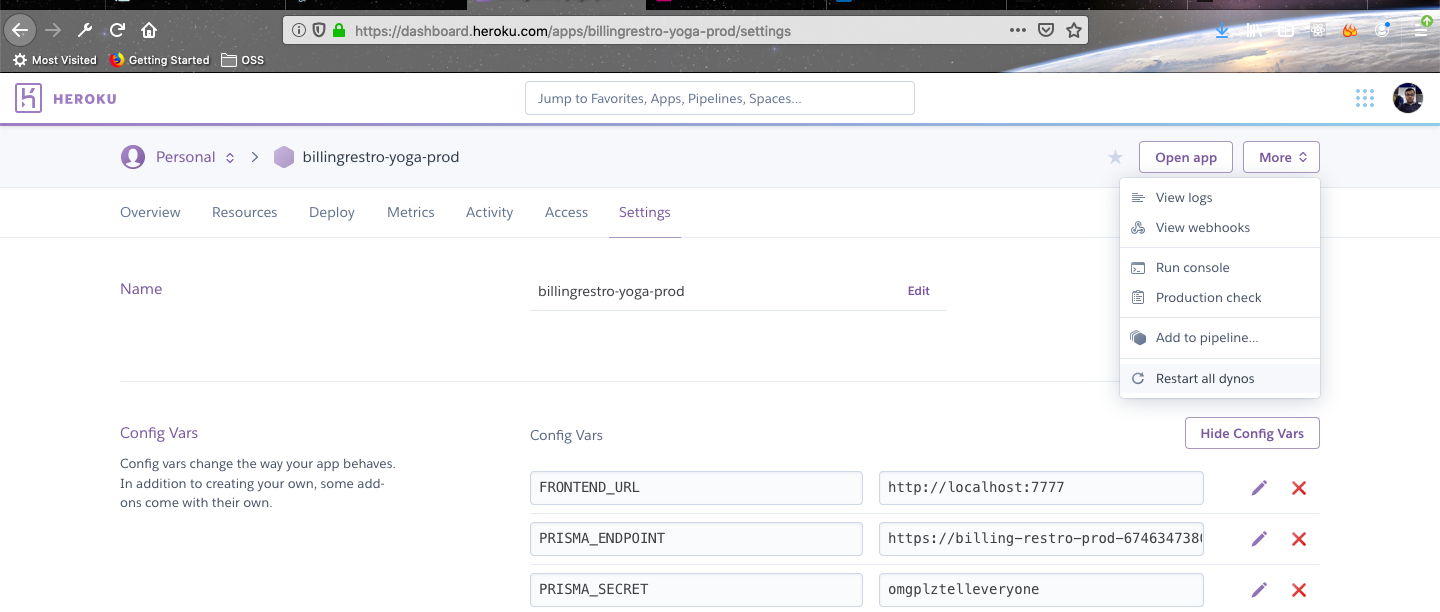Delete the FRONTEND_URL config var

[1299, 488]
